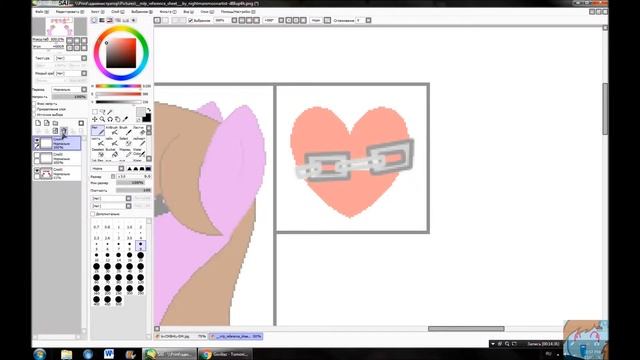Activate the Eyedropper color picker tool
The height and width of the screenshot is (360, 640).
(125, 119)
